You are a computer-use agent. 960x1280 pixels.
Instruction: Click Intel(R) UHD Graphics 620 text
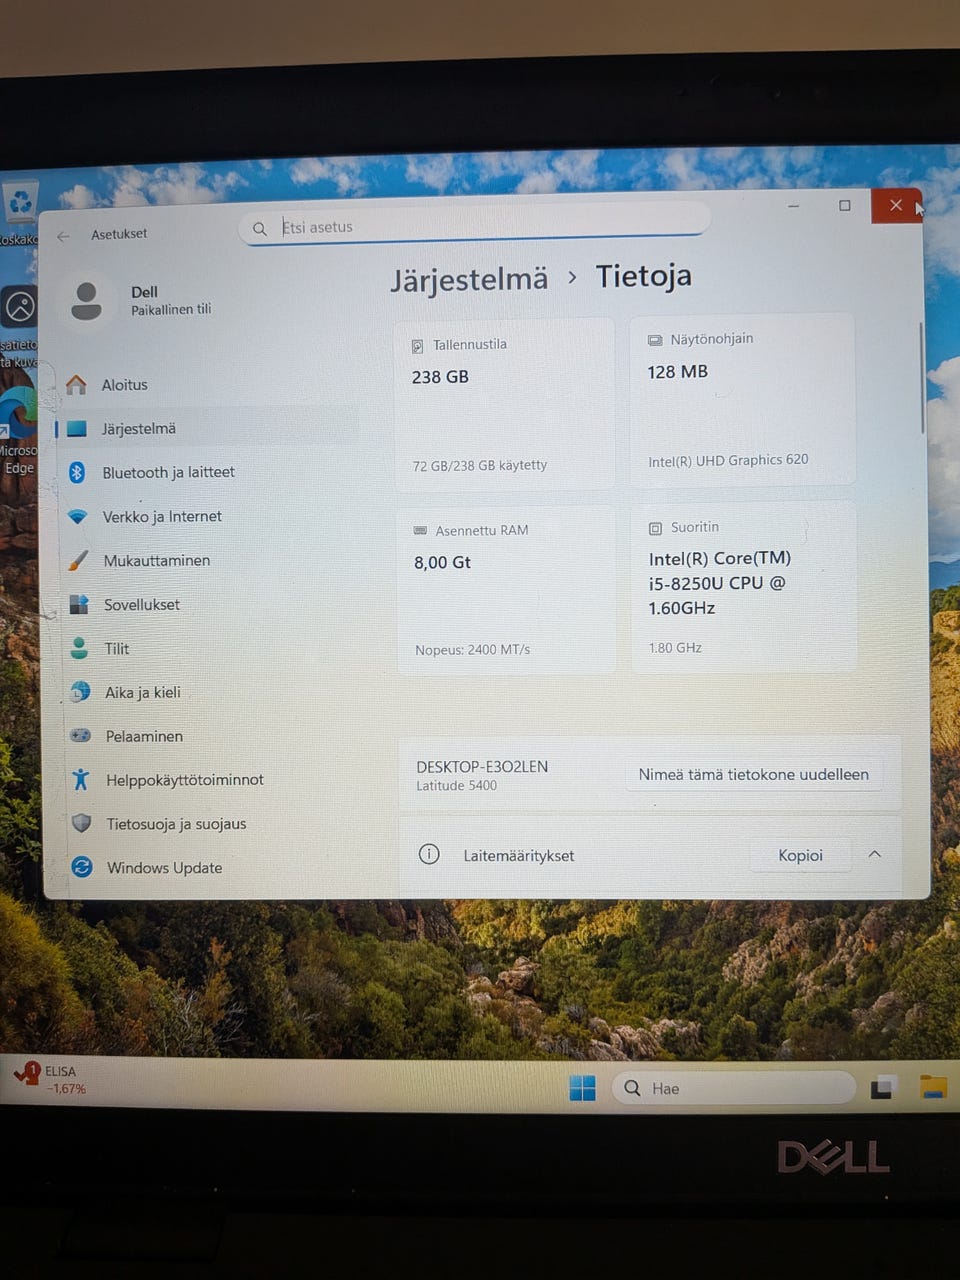(728, 461)
